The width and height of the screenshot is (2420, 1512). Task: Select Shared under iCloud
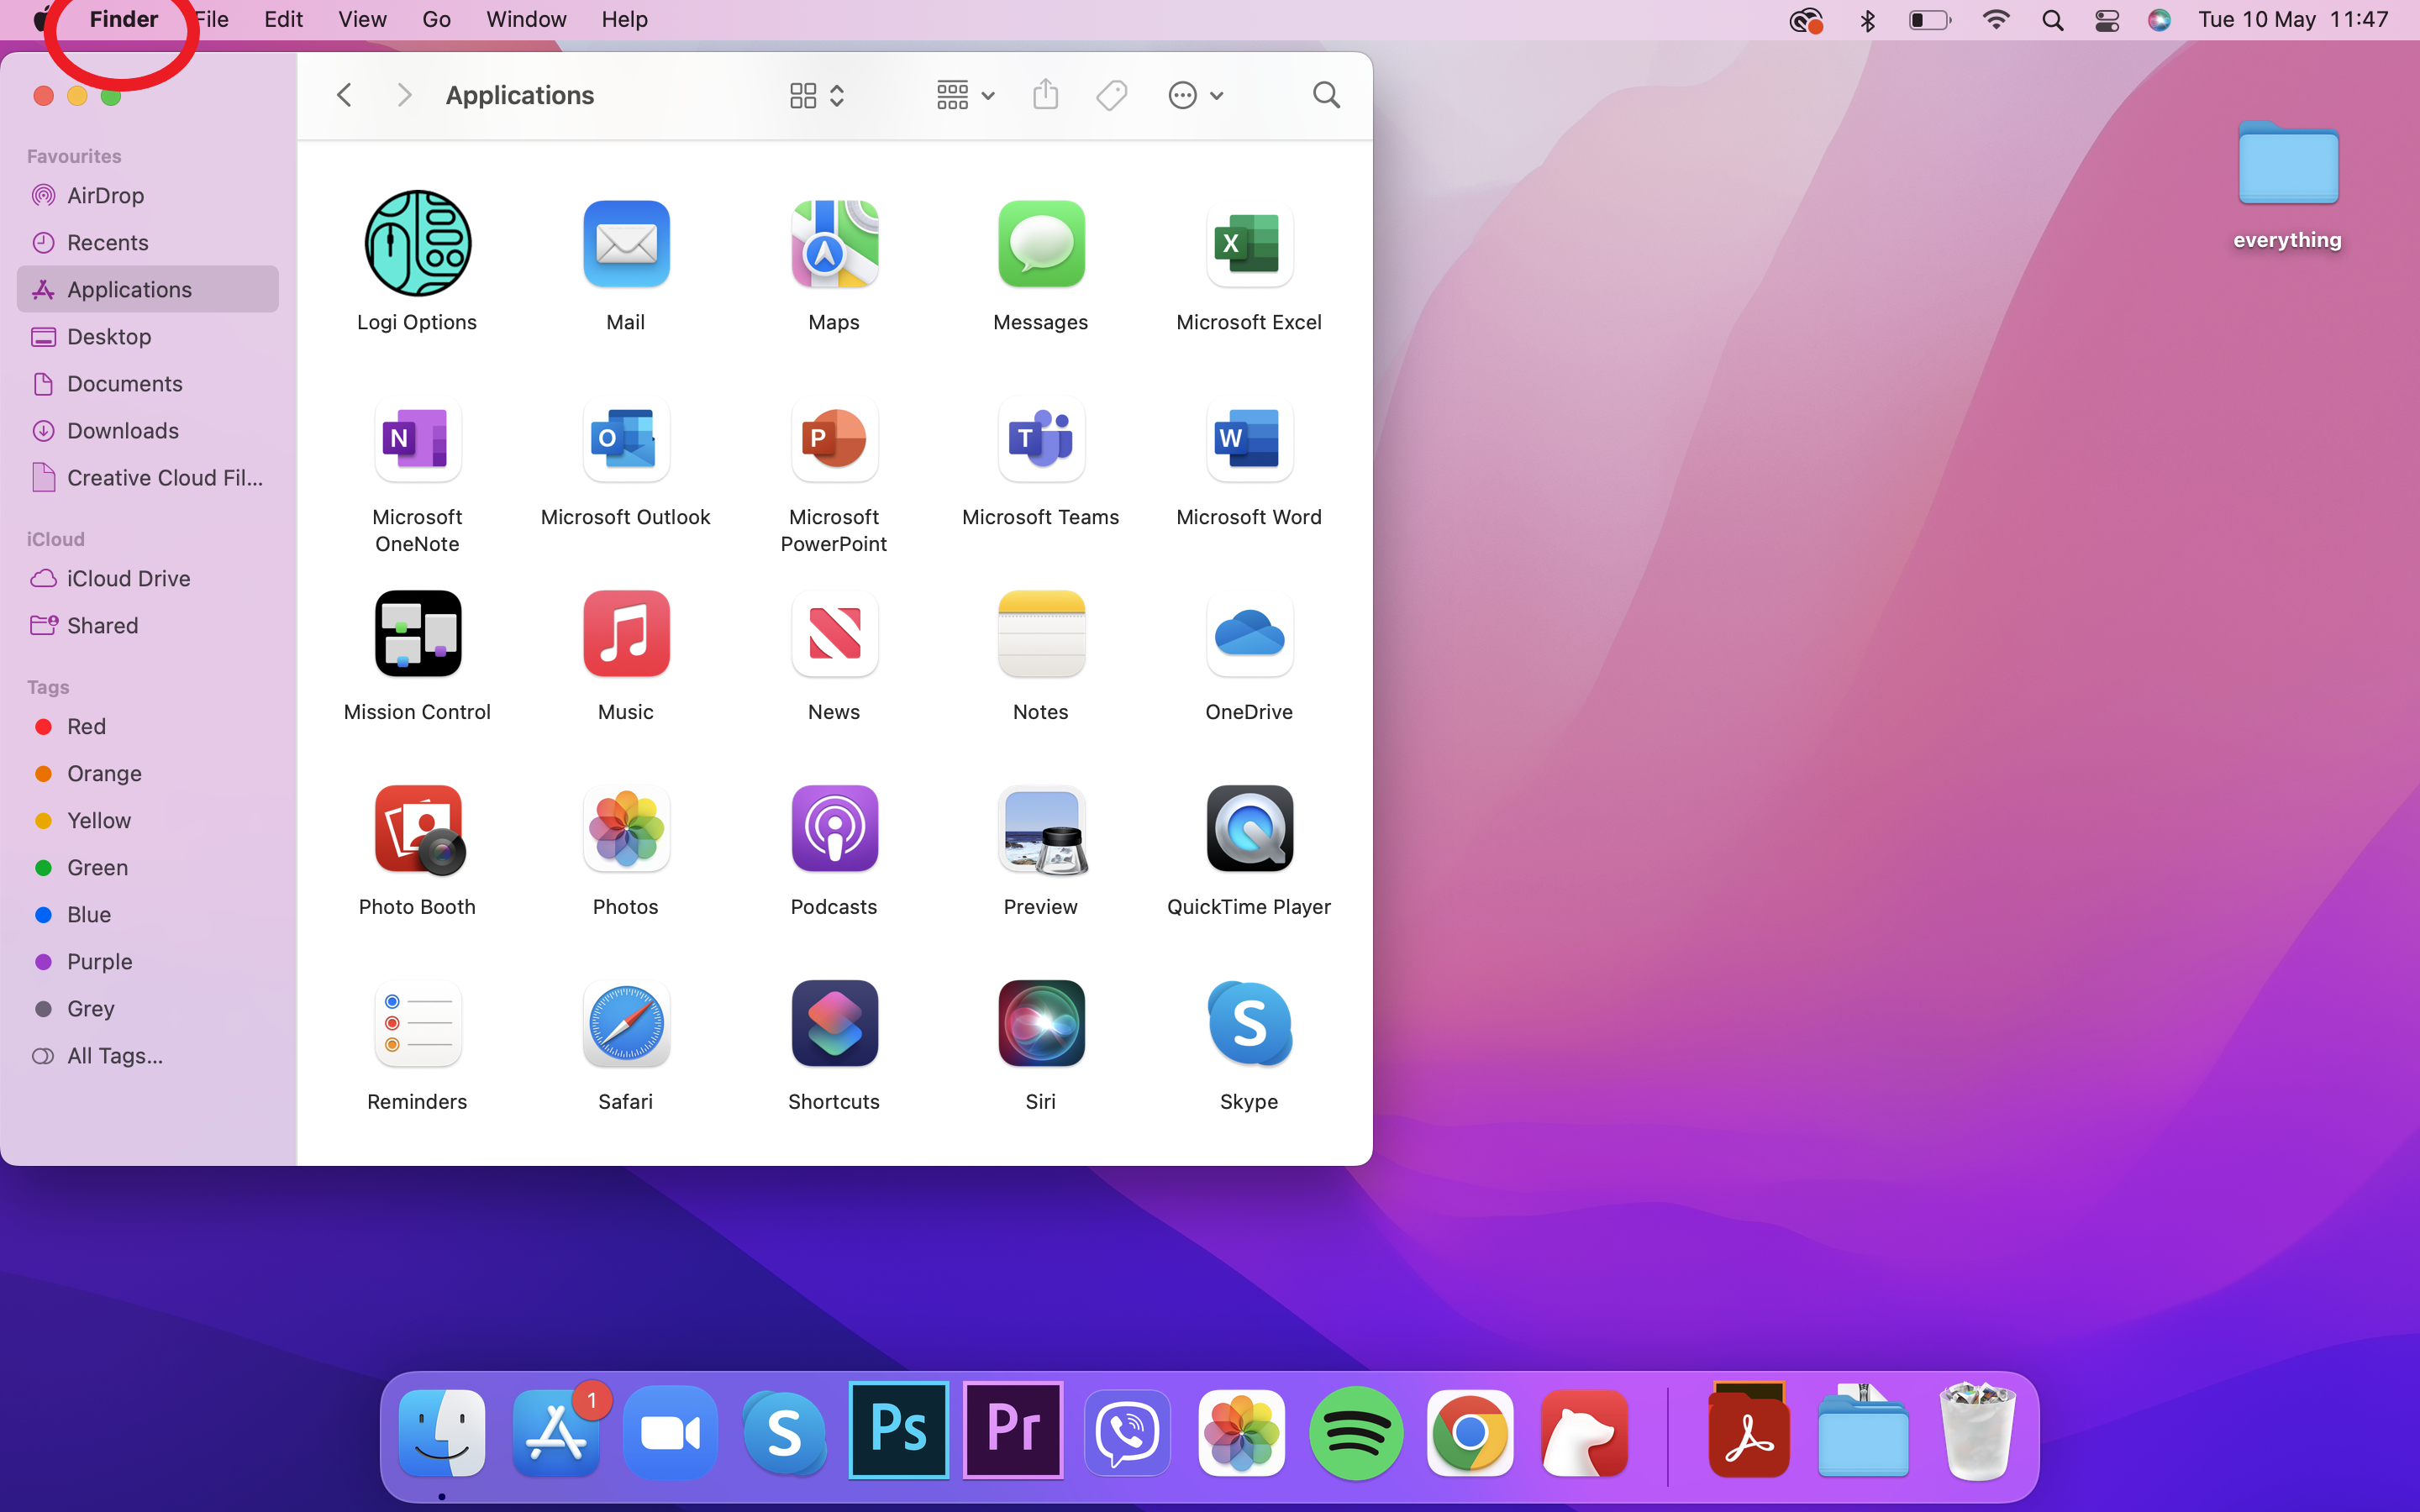148,625
